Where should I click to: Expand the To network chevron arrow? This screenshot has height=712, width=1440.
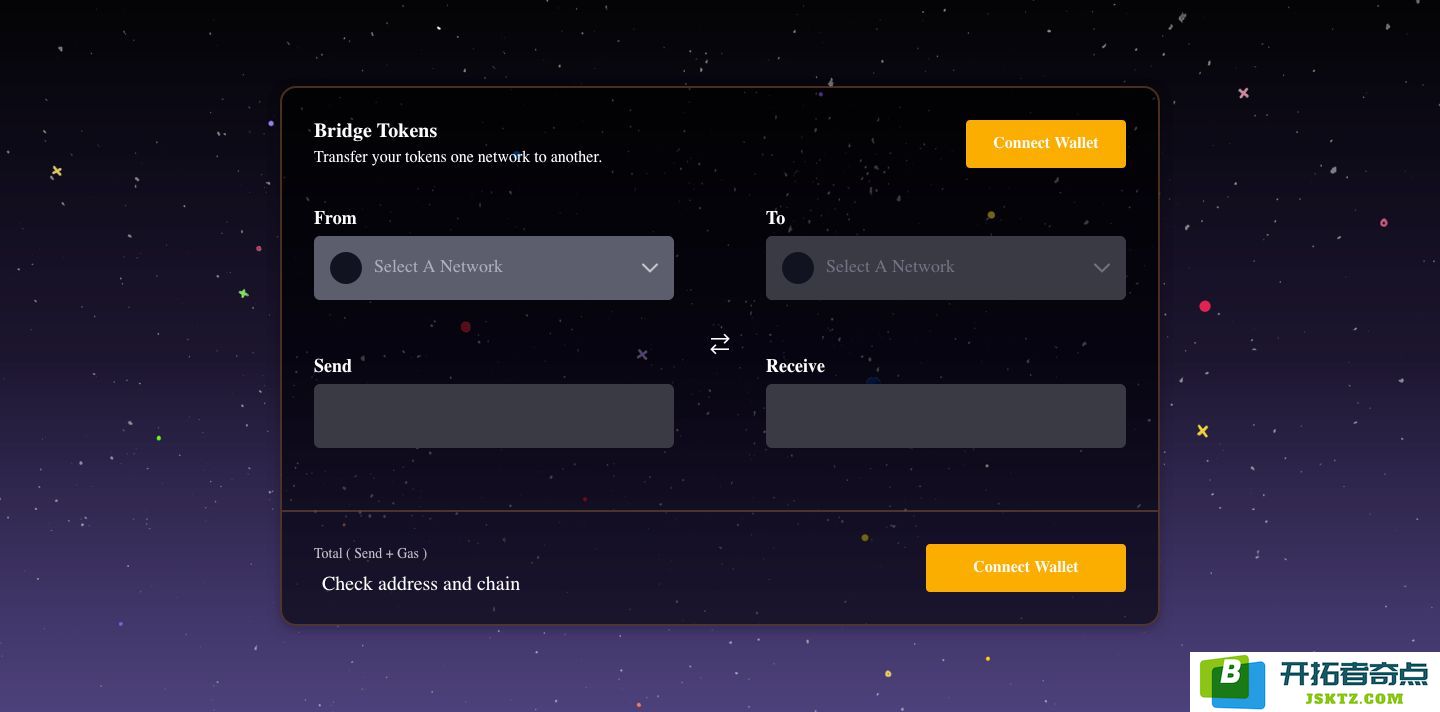click(1102, 268)
